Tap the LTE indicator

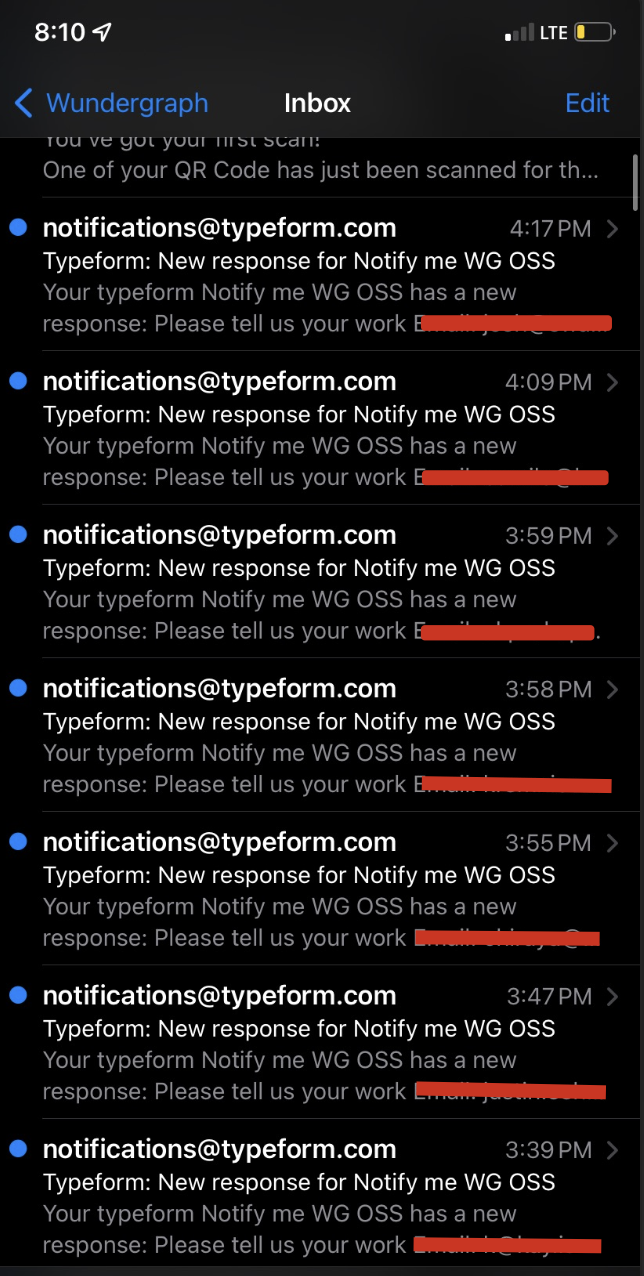coord(549,31)
